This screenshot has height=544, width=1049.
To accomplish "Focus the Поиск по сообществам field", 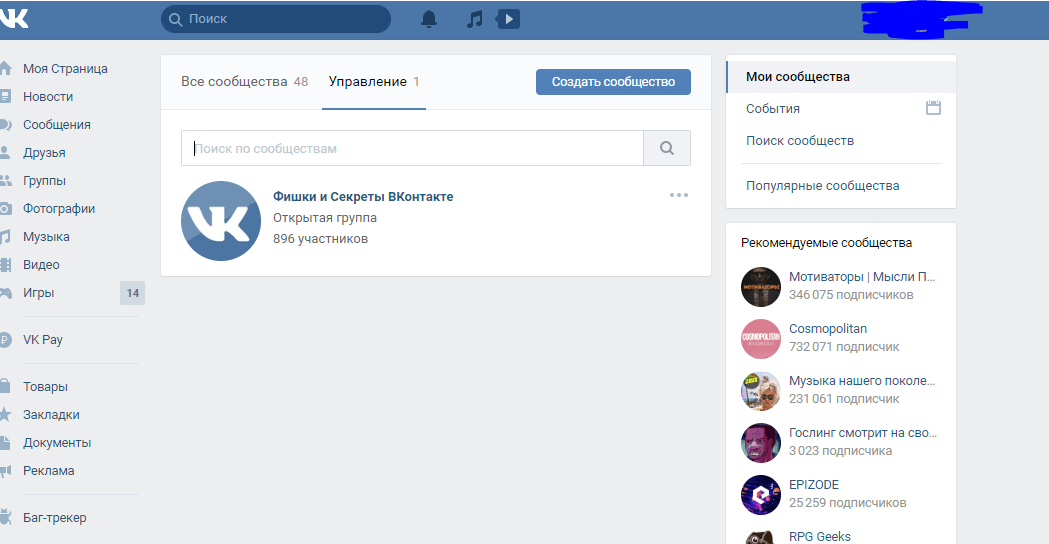I will pos(412,148).
